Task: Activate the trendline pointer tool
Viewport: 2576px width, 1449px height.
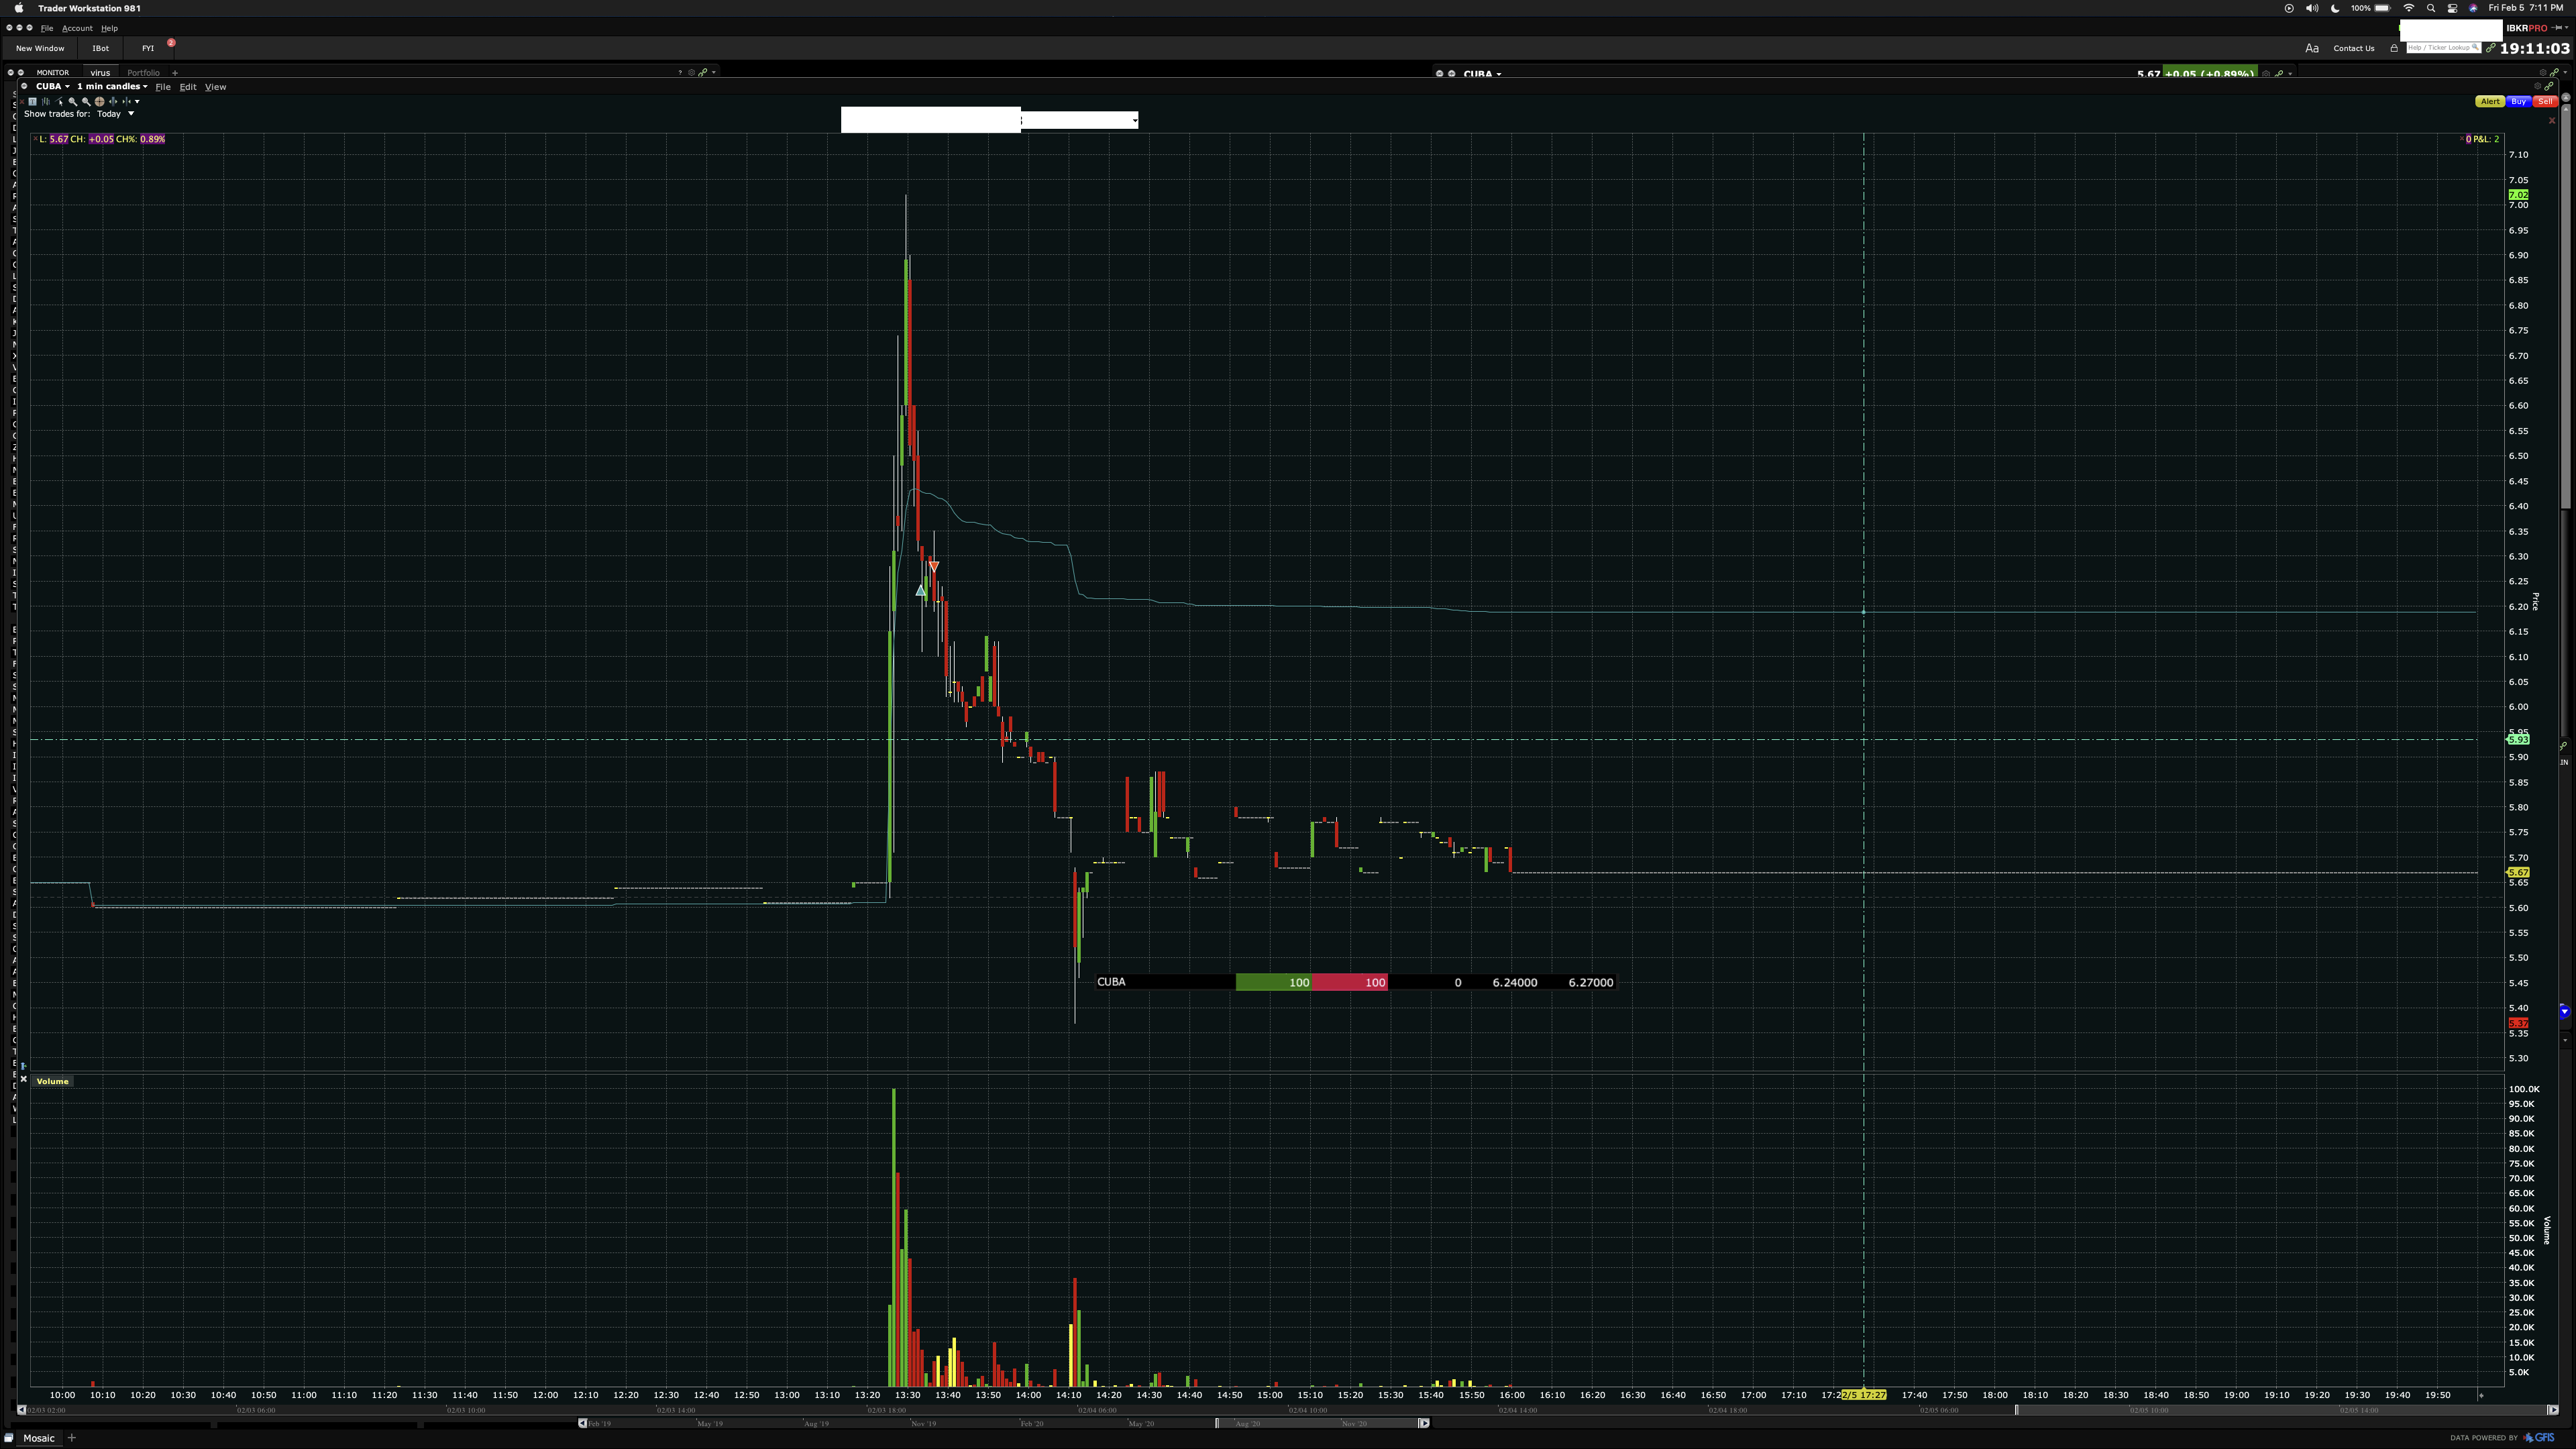Action: [59, 102]
